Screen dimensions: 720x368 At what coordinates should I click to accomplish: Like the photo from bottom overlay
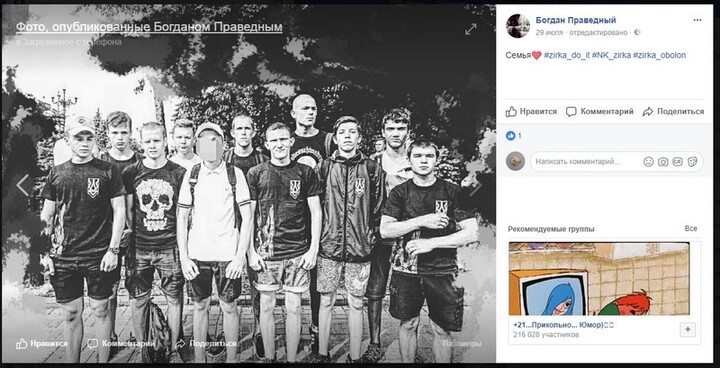click(x=41, y=343)
